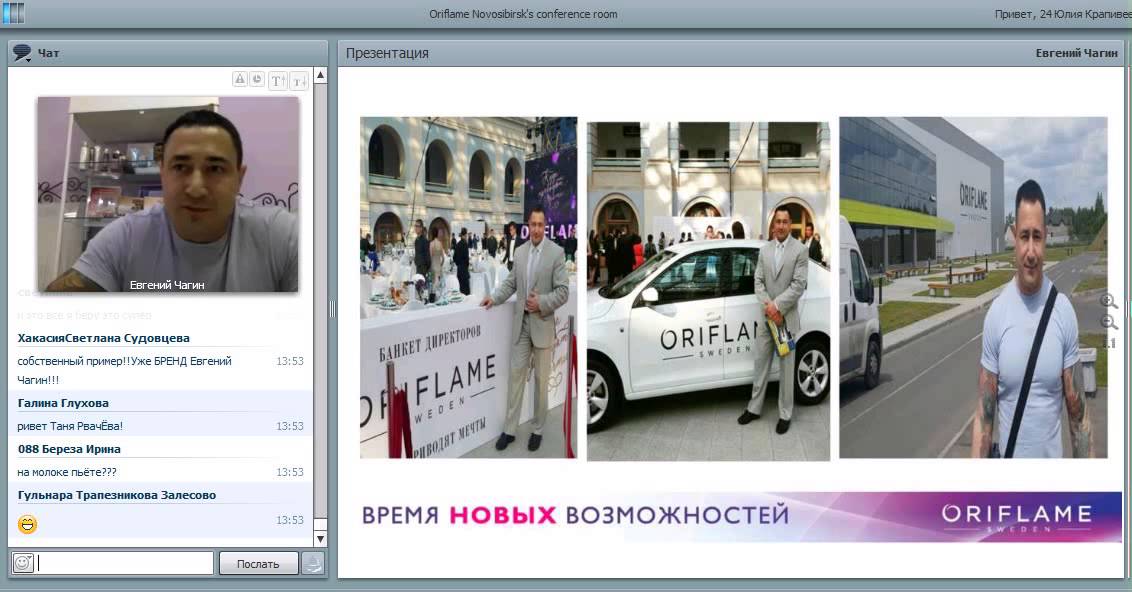Click the icon right of Послать button
The height and width of the screenshot is (592, 1132).
pos(313,563)
